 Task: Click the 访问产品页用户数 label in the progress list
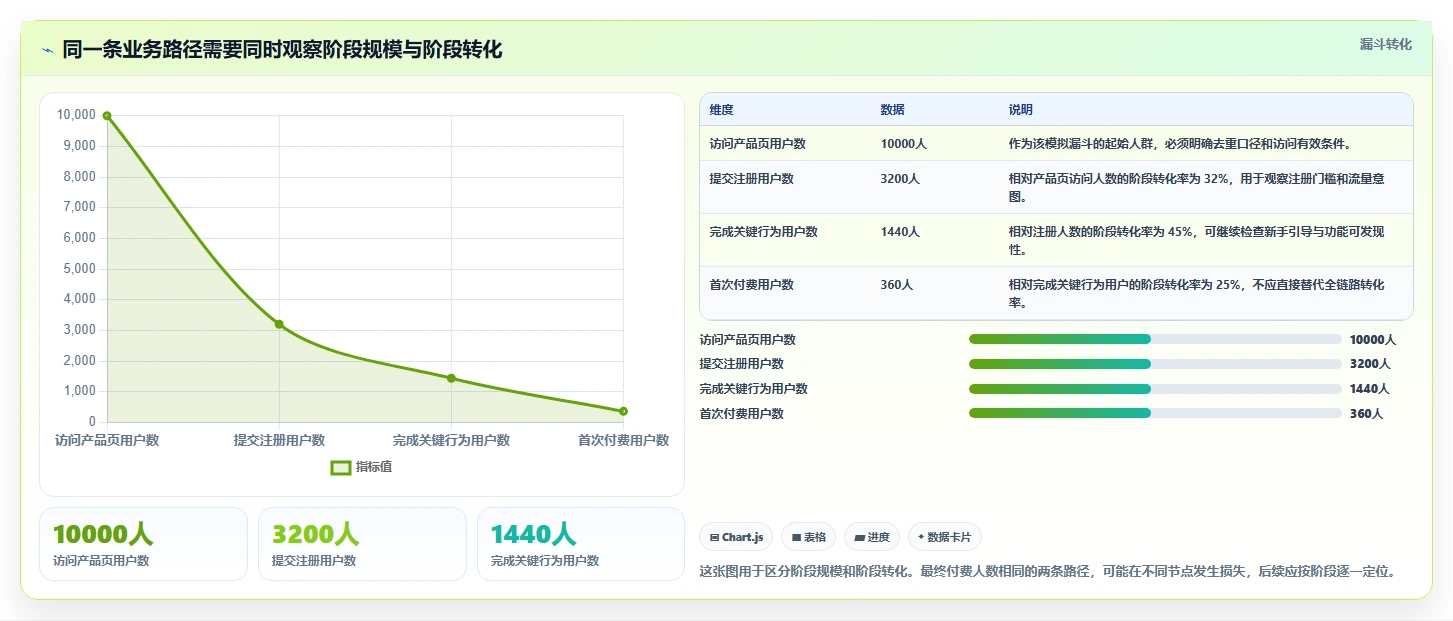747,340
